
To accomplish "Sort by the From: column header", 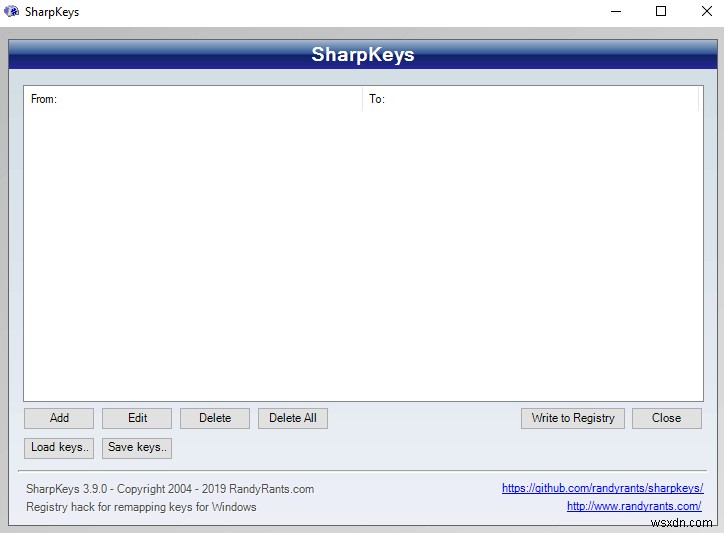I will point(193,99).
